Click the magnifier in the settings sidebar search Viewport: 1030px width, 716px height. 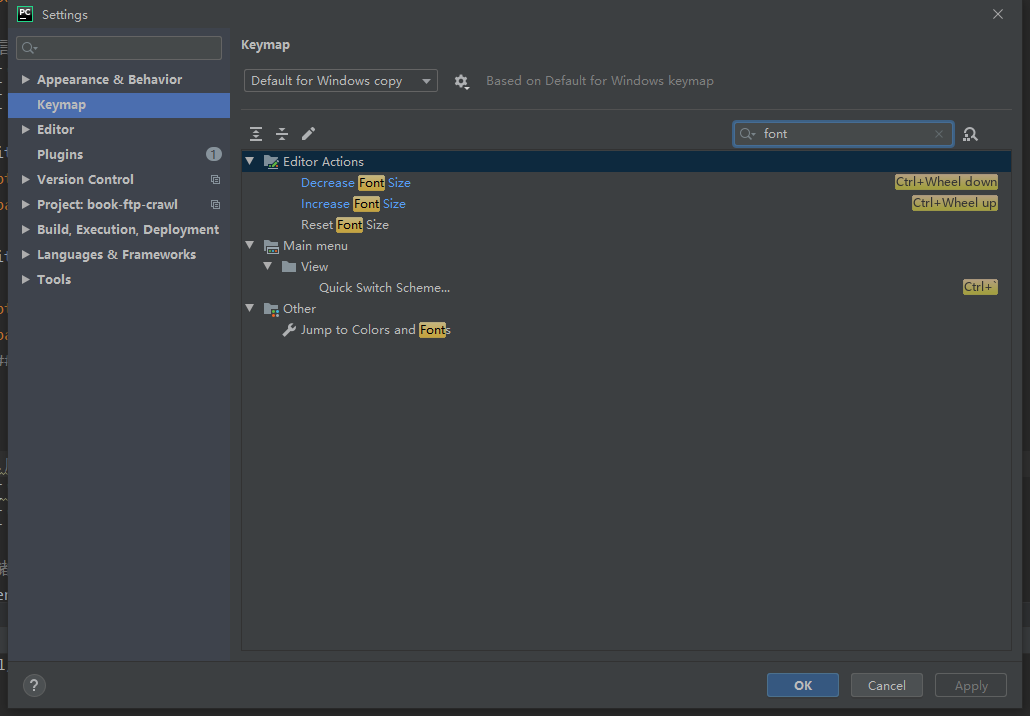click(30, 48)
